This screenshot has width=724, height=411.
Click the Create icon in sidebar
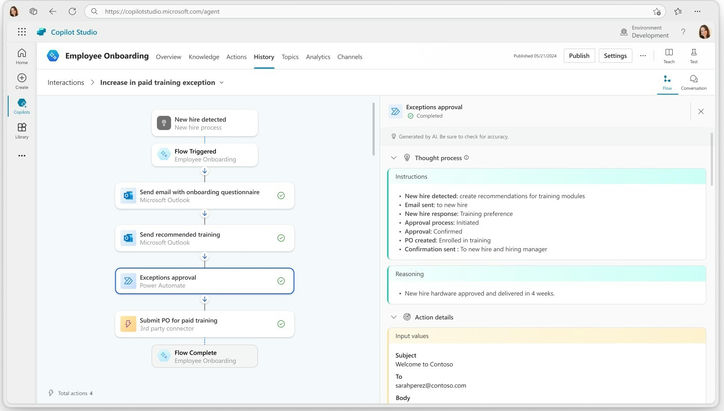(22, 80)
